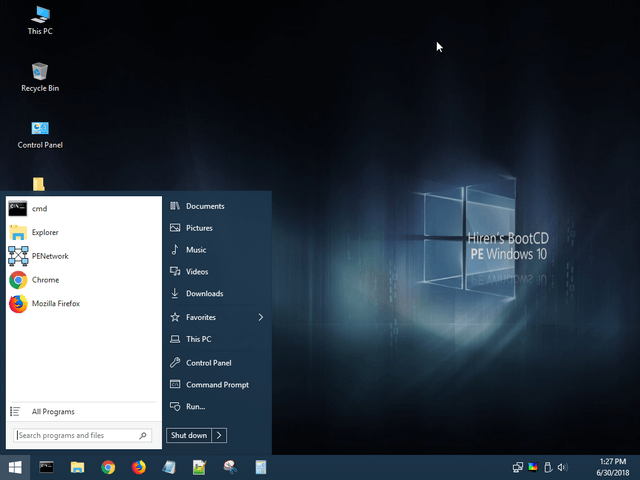Open the Recycle Bin desktop icon
This screenshot has height=480, width=640.
[40, 76]
